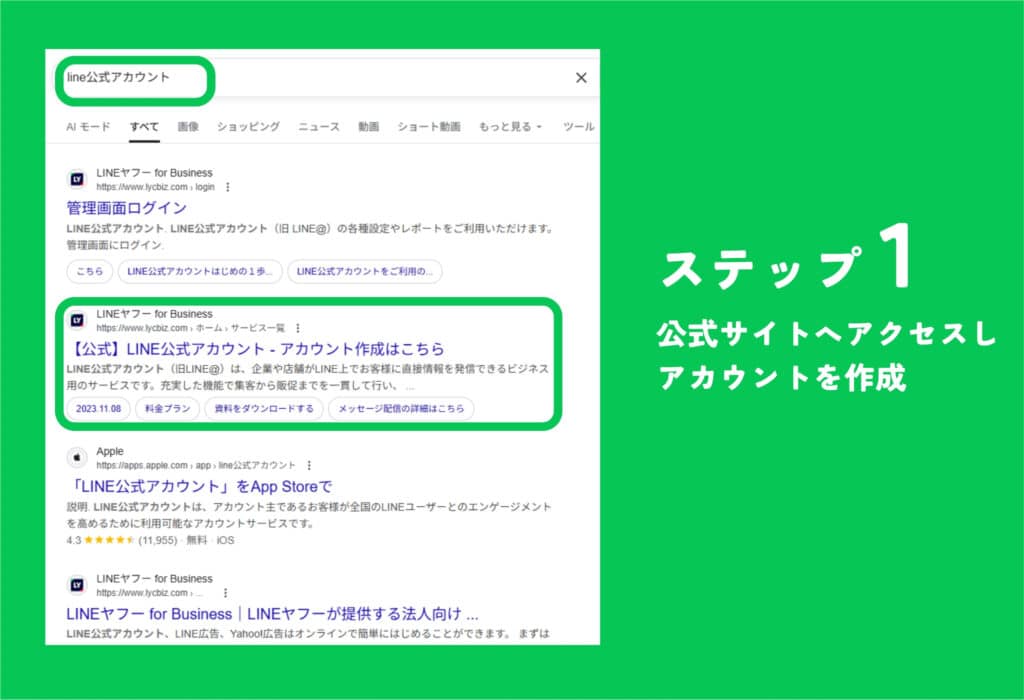The image size is (1024, 700).
Task: Switch to the ニュース search tab
Action: 318,127
